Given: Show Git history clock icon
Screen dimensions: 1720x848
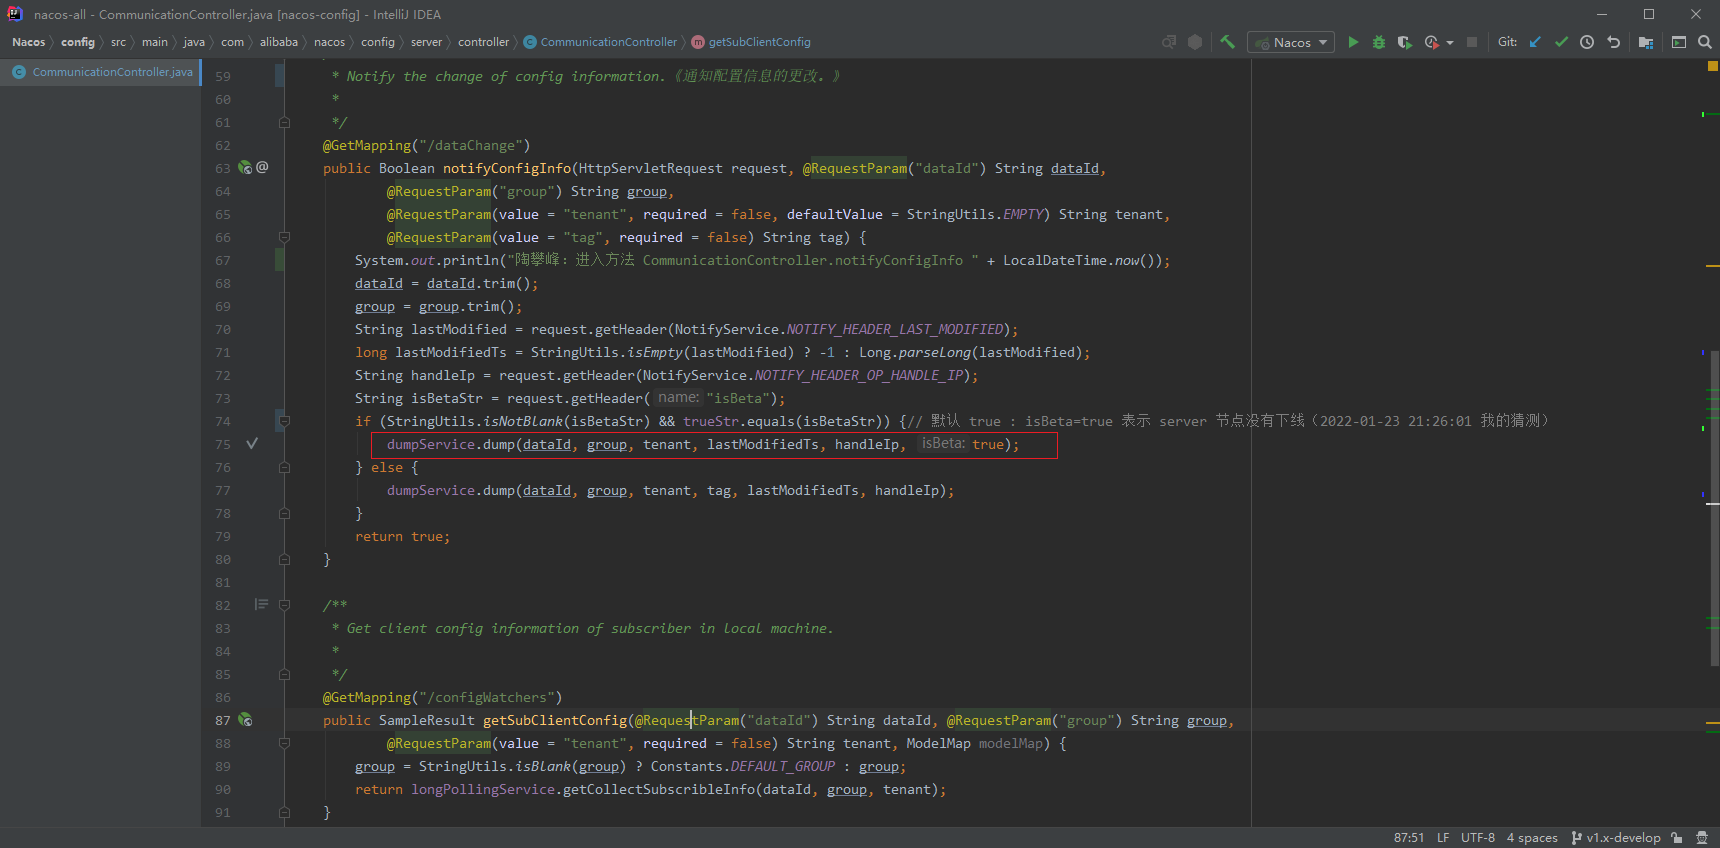Looking at the screenshot, I should [1587, 42].
